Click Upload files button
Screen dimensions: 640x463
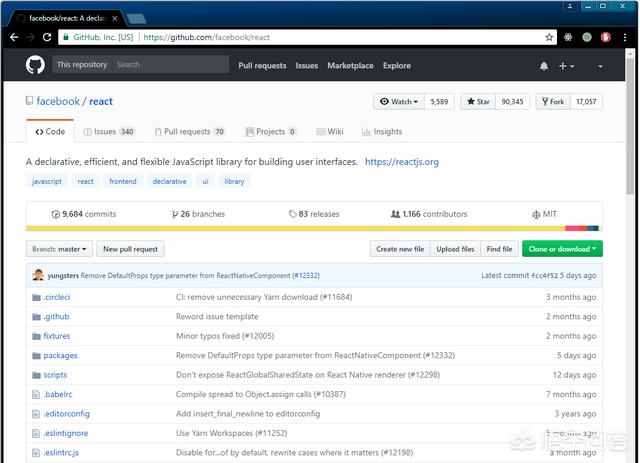coord(455,249)
